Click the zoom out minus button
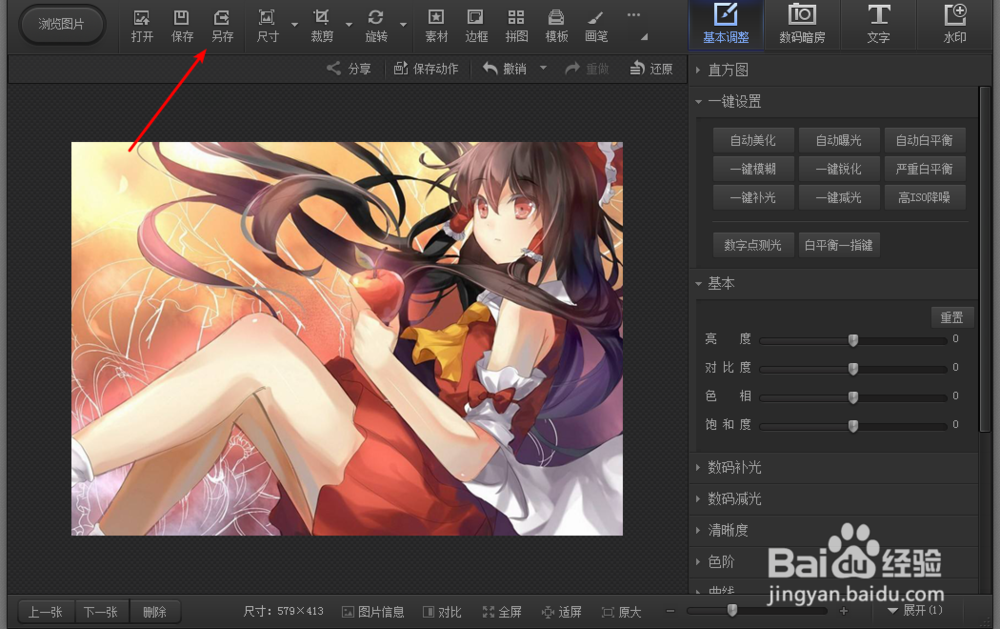The width and height of the screenshot is (1000, 629). (x=670, y=611)
